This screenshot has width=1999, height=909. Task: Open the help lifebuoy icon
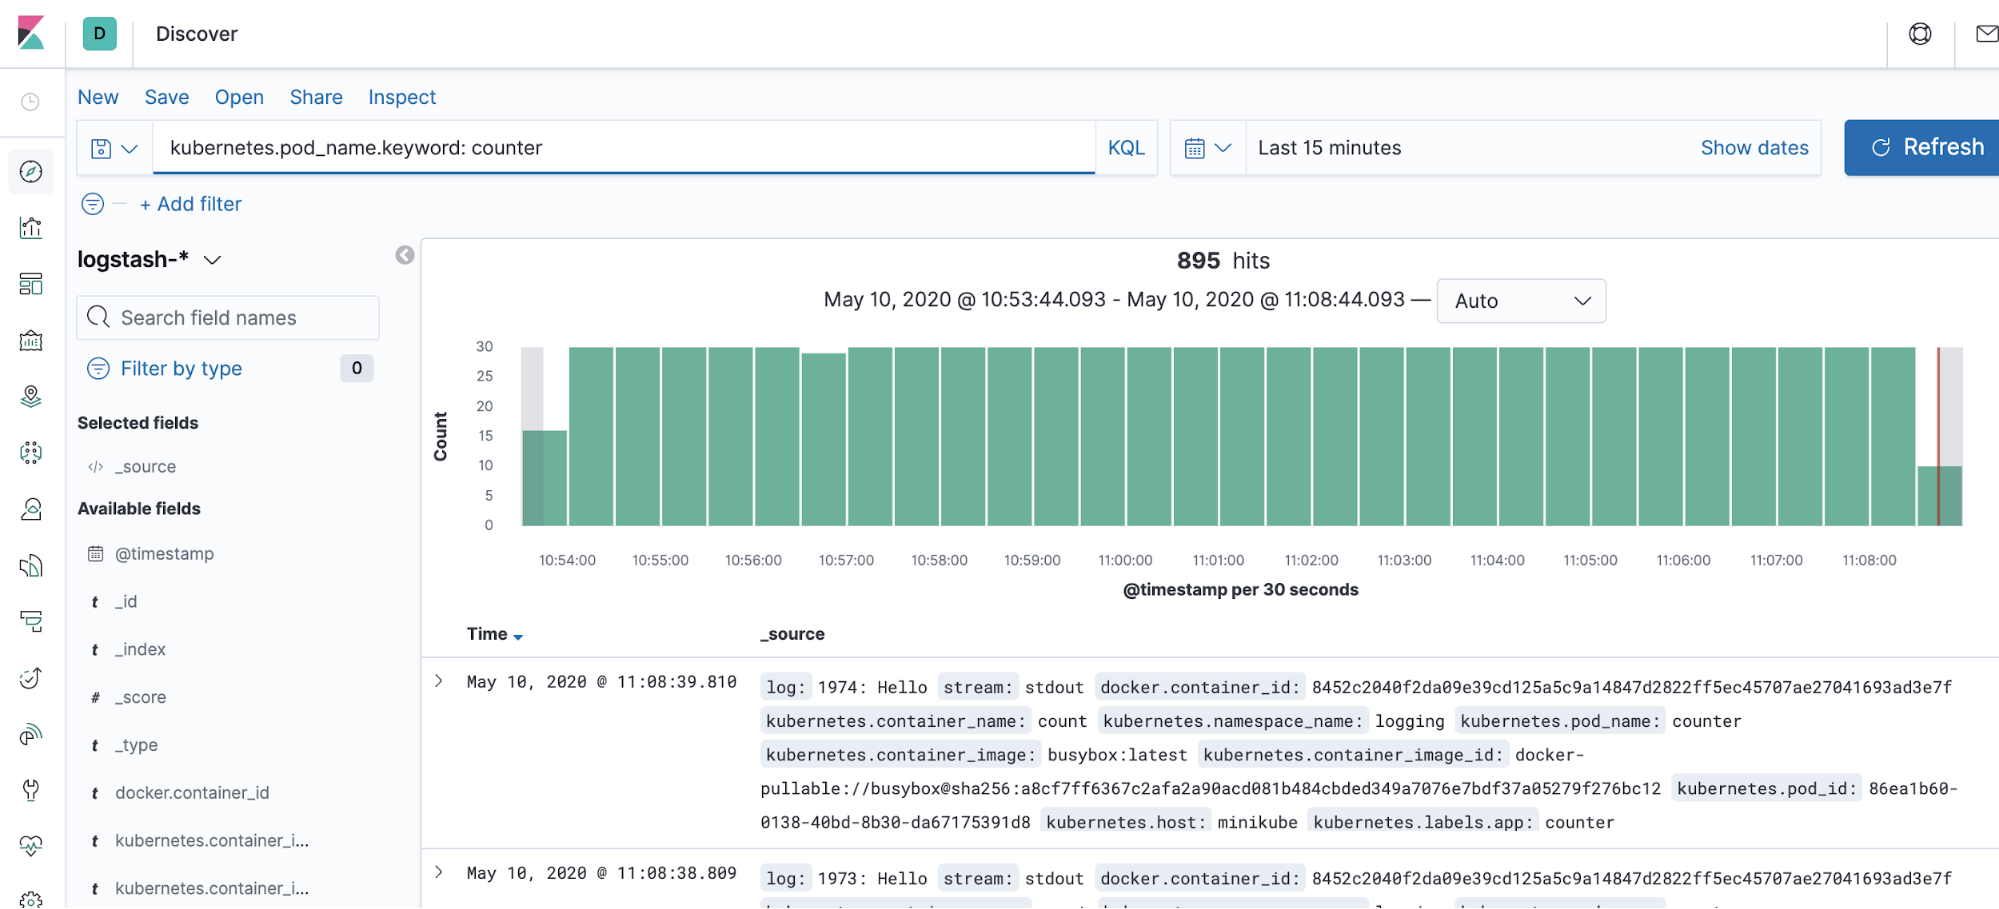point(1920,34)
